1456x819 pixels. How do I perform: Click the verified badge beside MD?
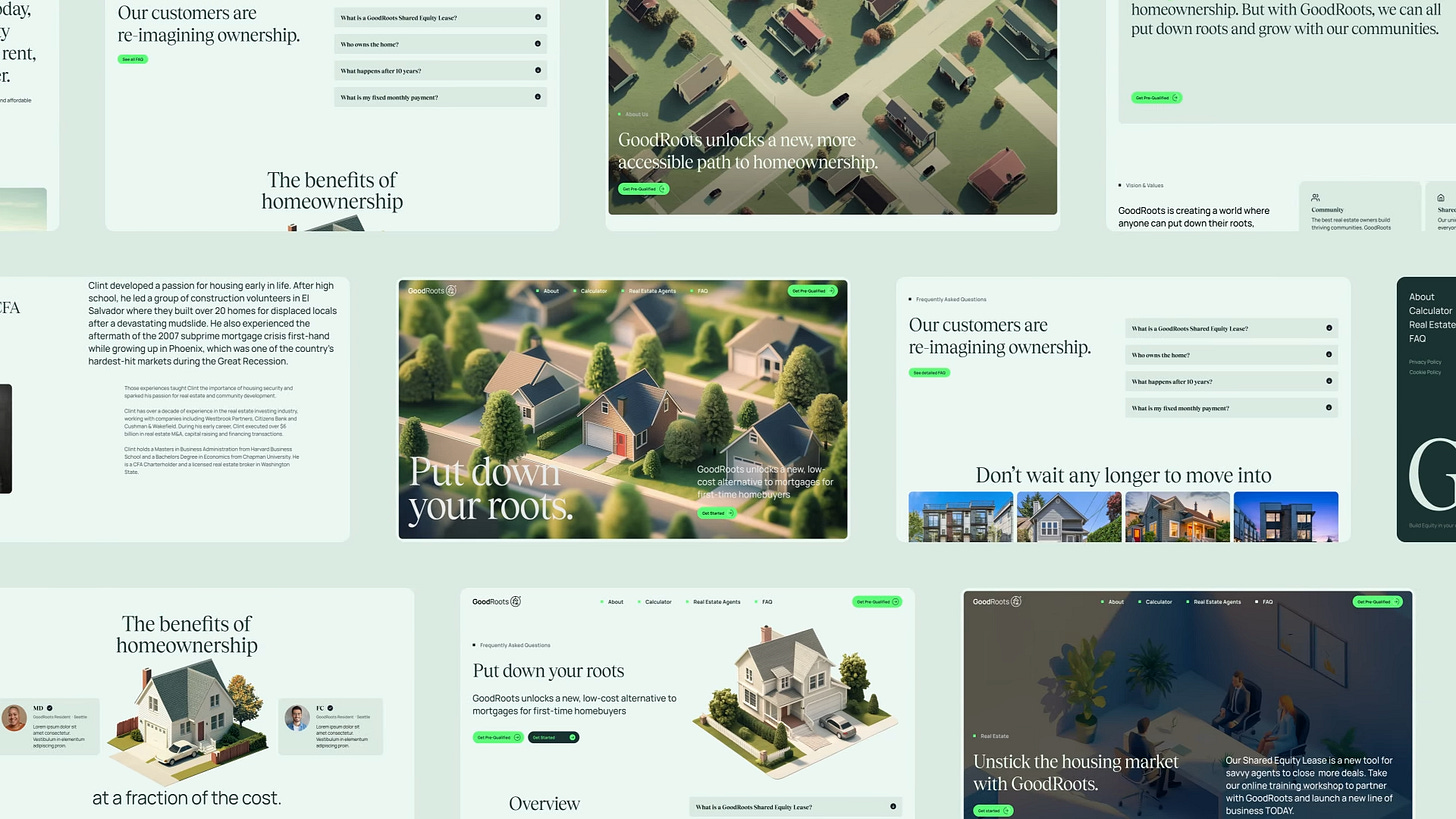pyautogui.click(x=50, y=708)
